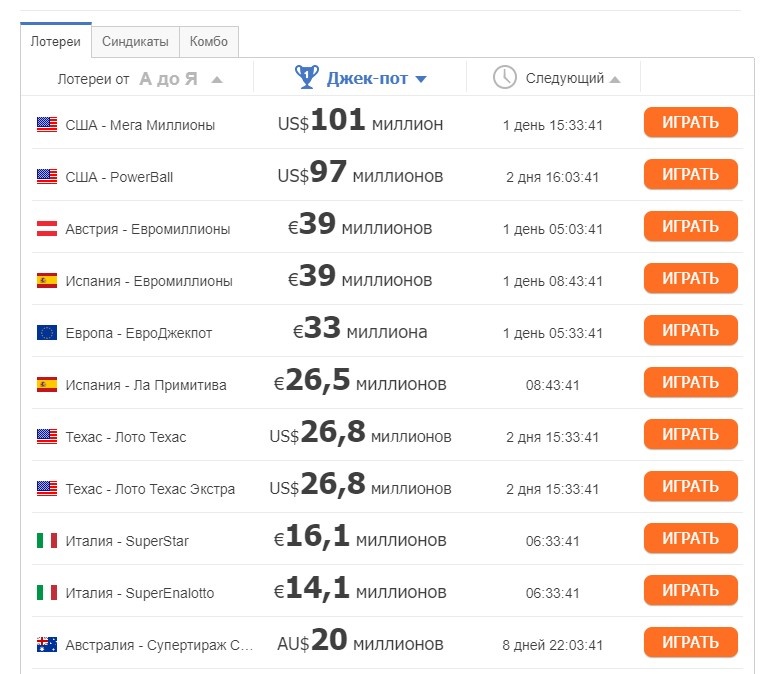Click the US$97 миллионов jackpot amount

click(x=361, y=173)
